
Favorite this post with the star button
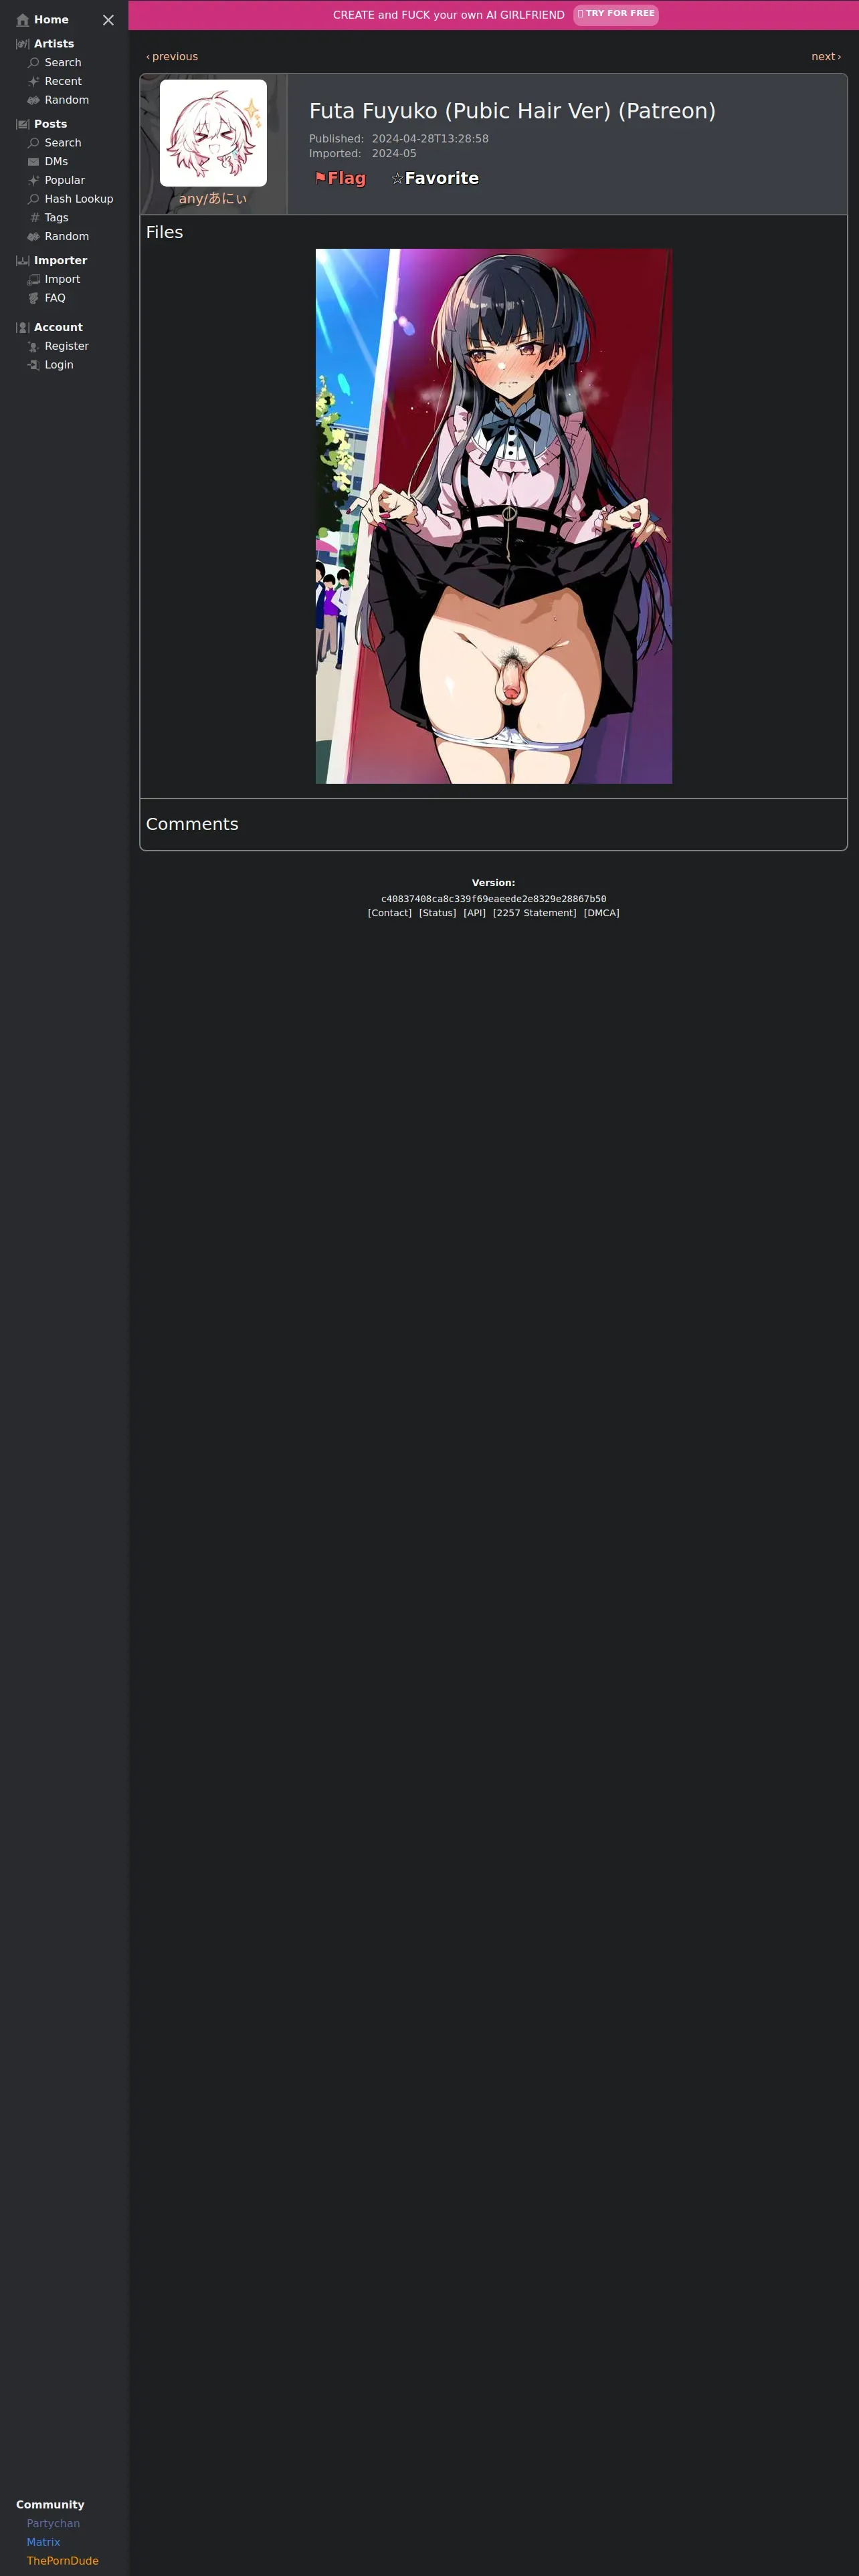435,178
